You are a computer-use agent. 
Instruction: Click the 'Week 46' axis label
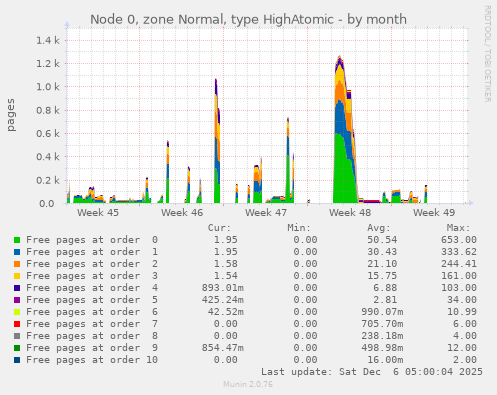(182, 213)
